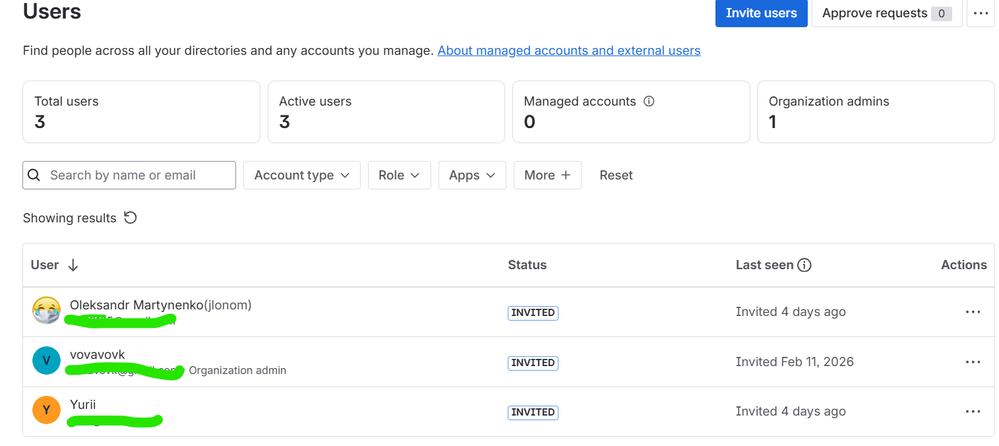Click the Organization admins card
The height and width of the screenshot is (446, 999).
[x=875, y=112]
